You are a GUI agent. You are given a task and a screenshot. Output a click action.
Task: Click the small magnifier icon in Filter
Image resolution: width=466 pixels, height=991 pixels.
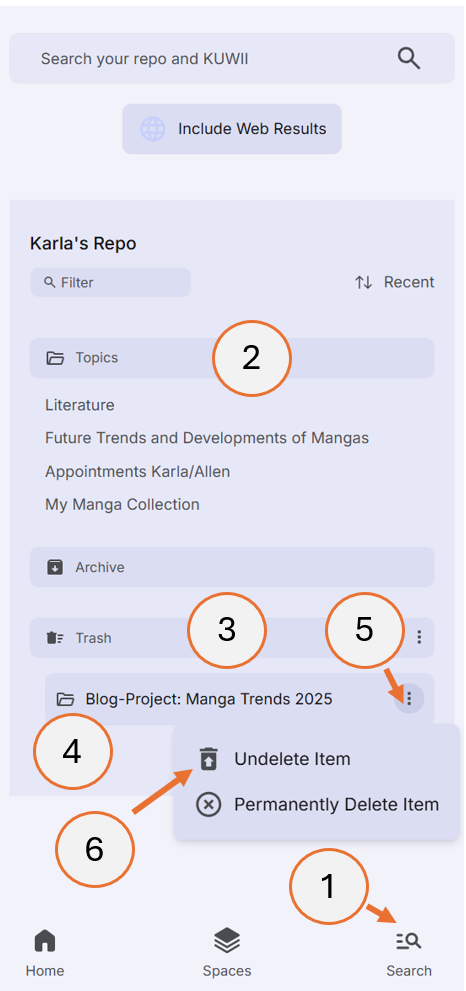tap(50, 283)
